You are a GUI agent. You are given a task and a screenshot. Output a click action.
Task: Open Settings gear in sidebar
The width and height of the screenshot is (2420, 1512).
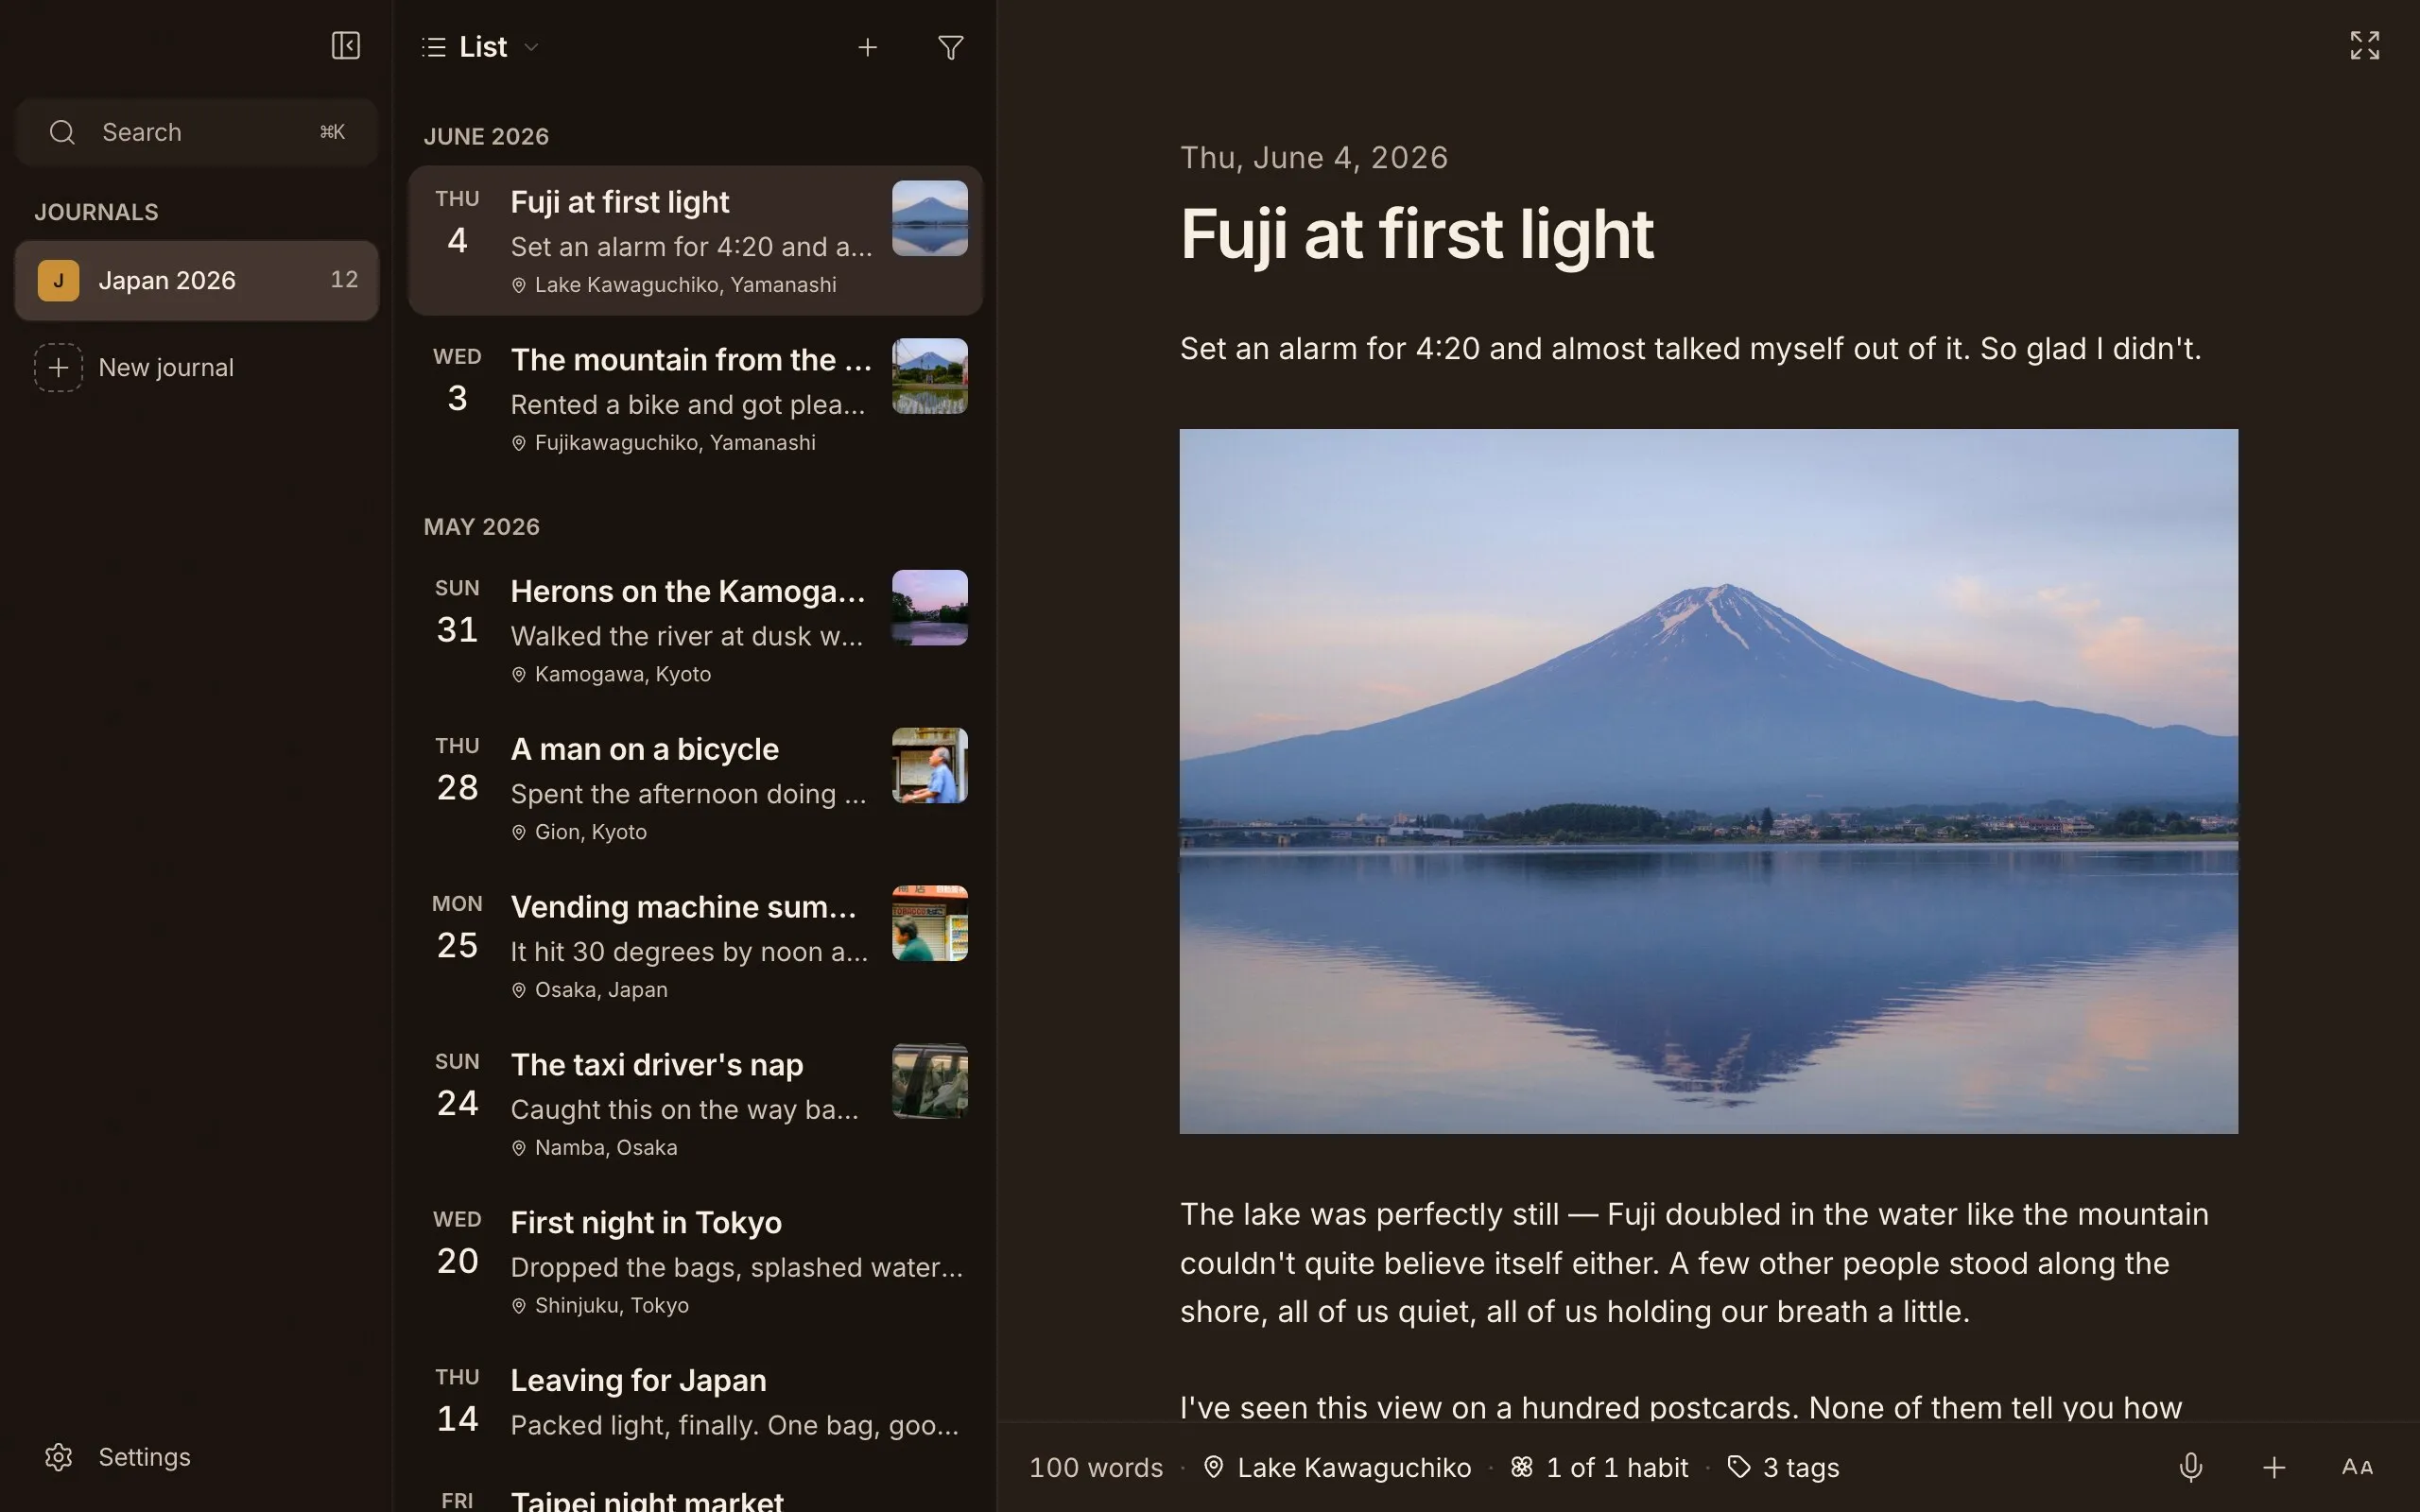tap(59, 1457)
